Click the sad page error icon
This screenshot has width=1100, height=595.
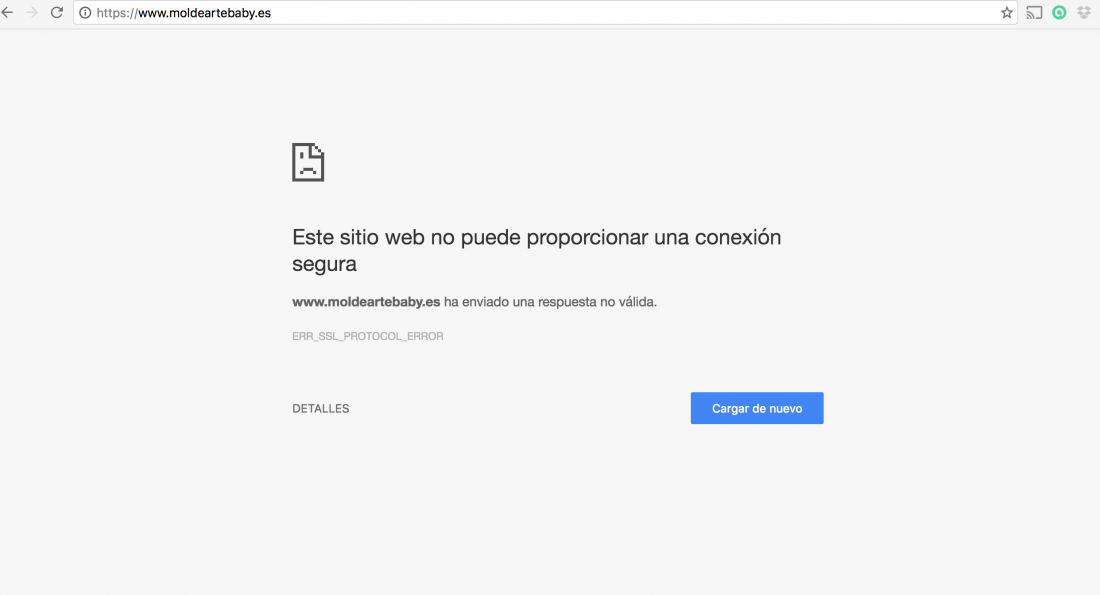point(308,162)
